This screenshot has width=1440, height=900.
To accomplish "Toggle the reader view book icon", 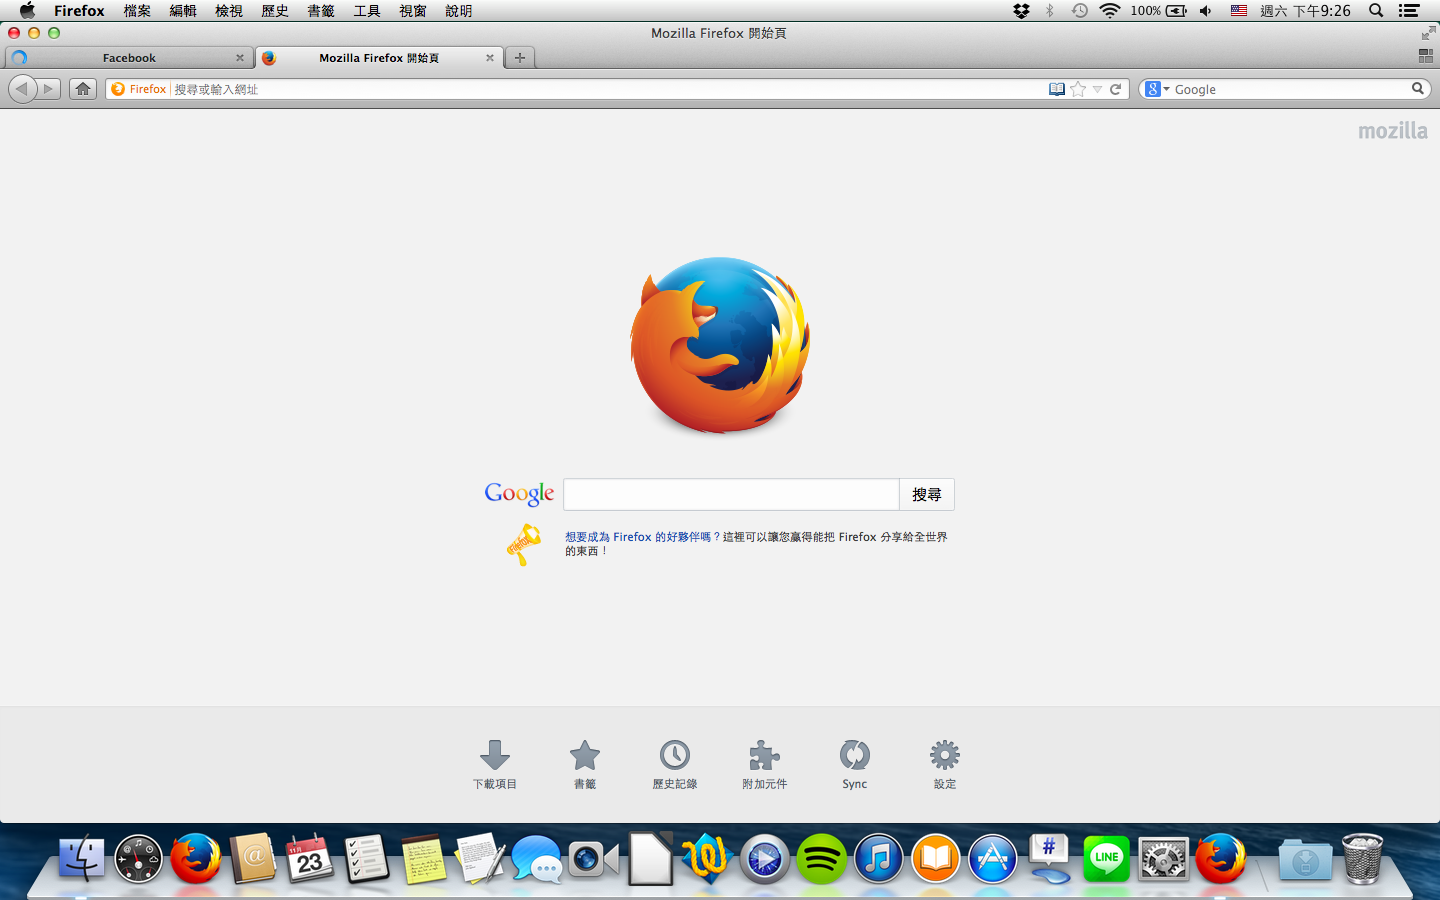I will click(1056, 89).
